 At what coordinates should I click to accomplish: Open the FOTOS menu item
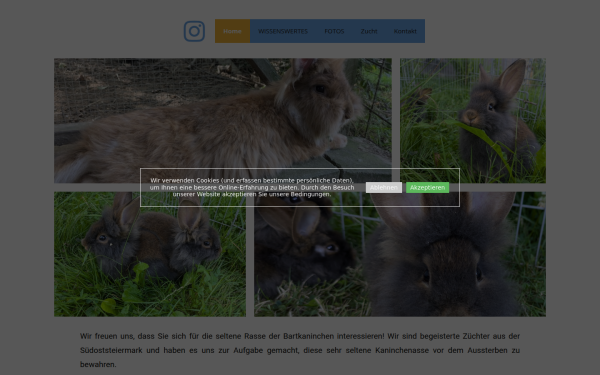tap(334, 31)
